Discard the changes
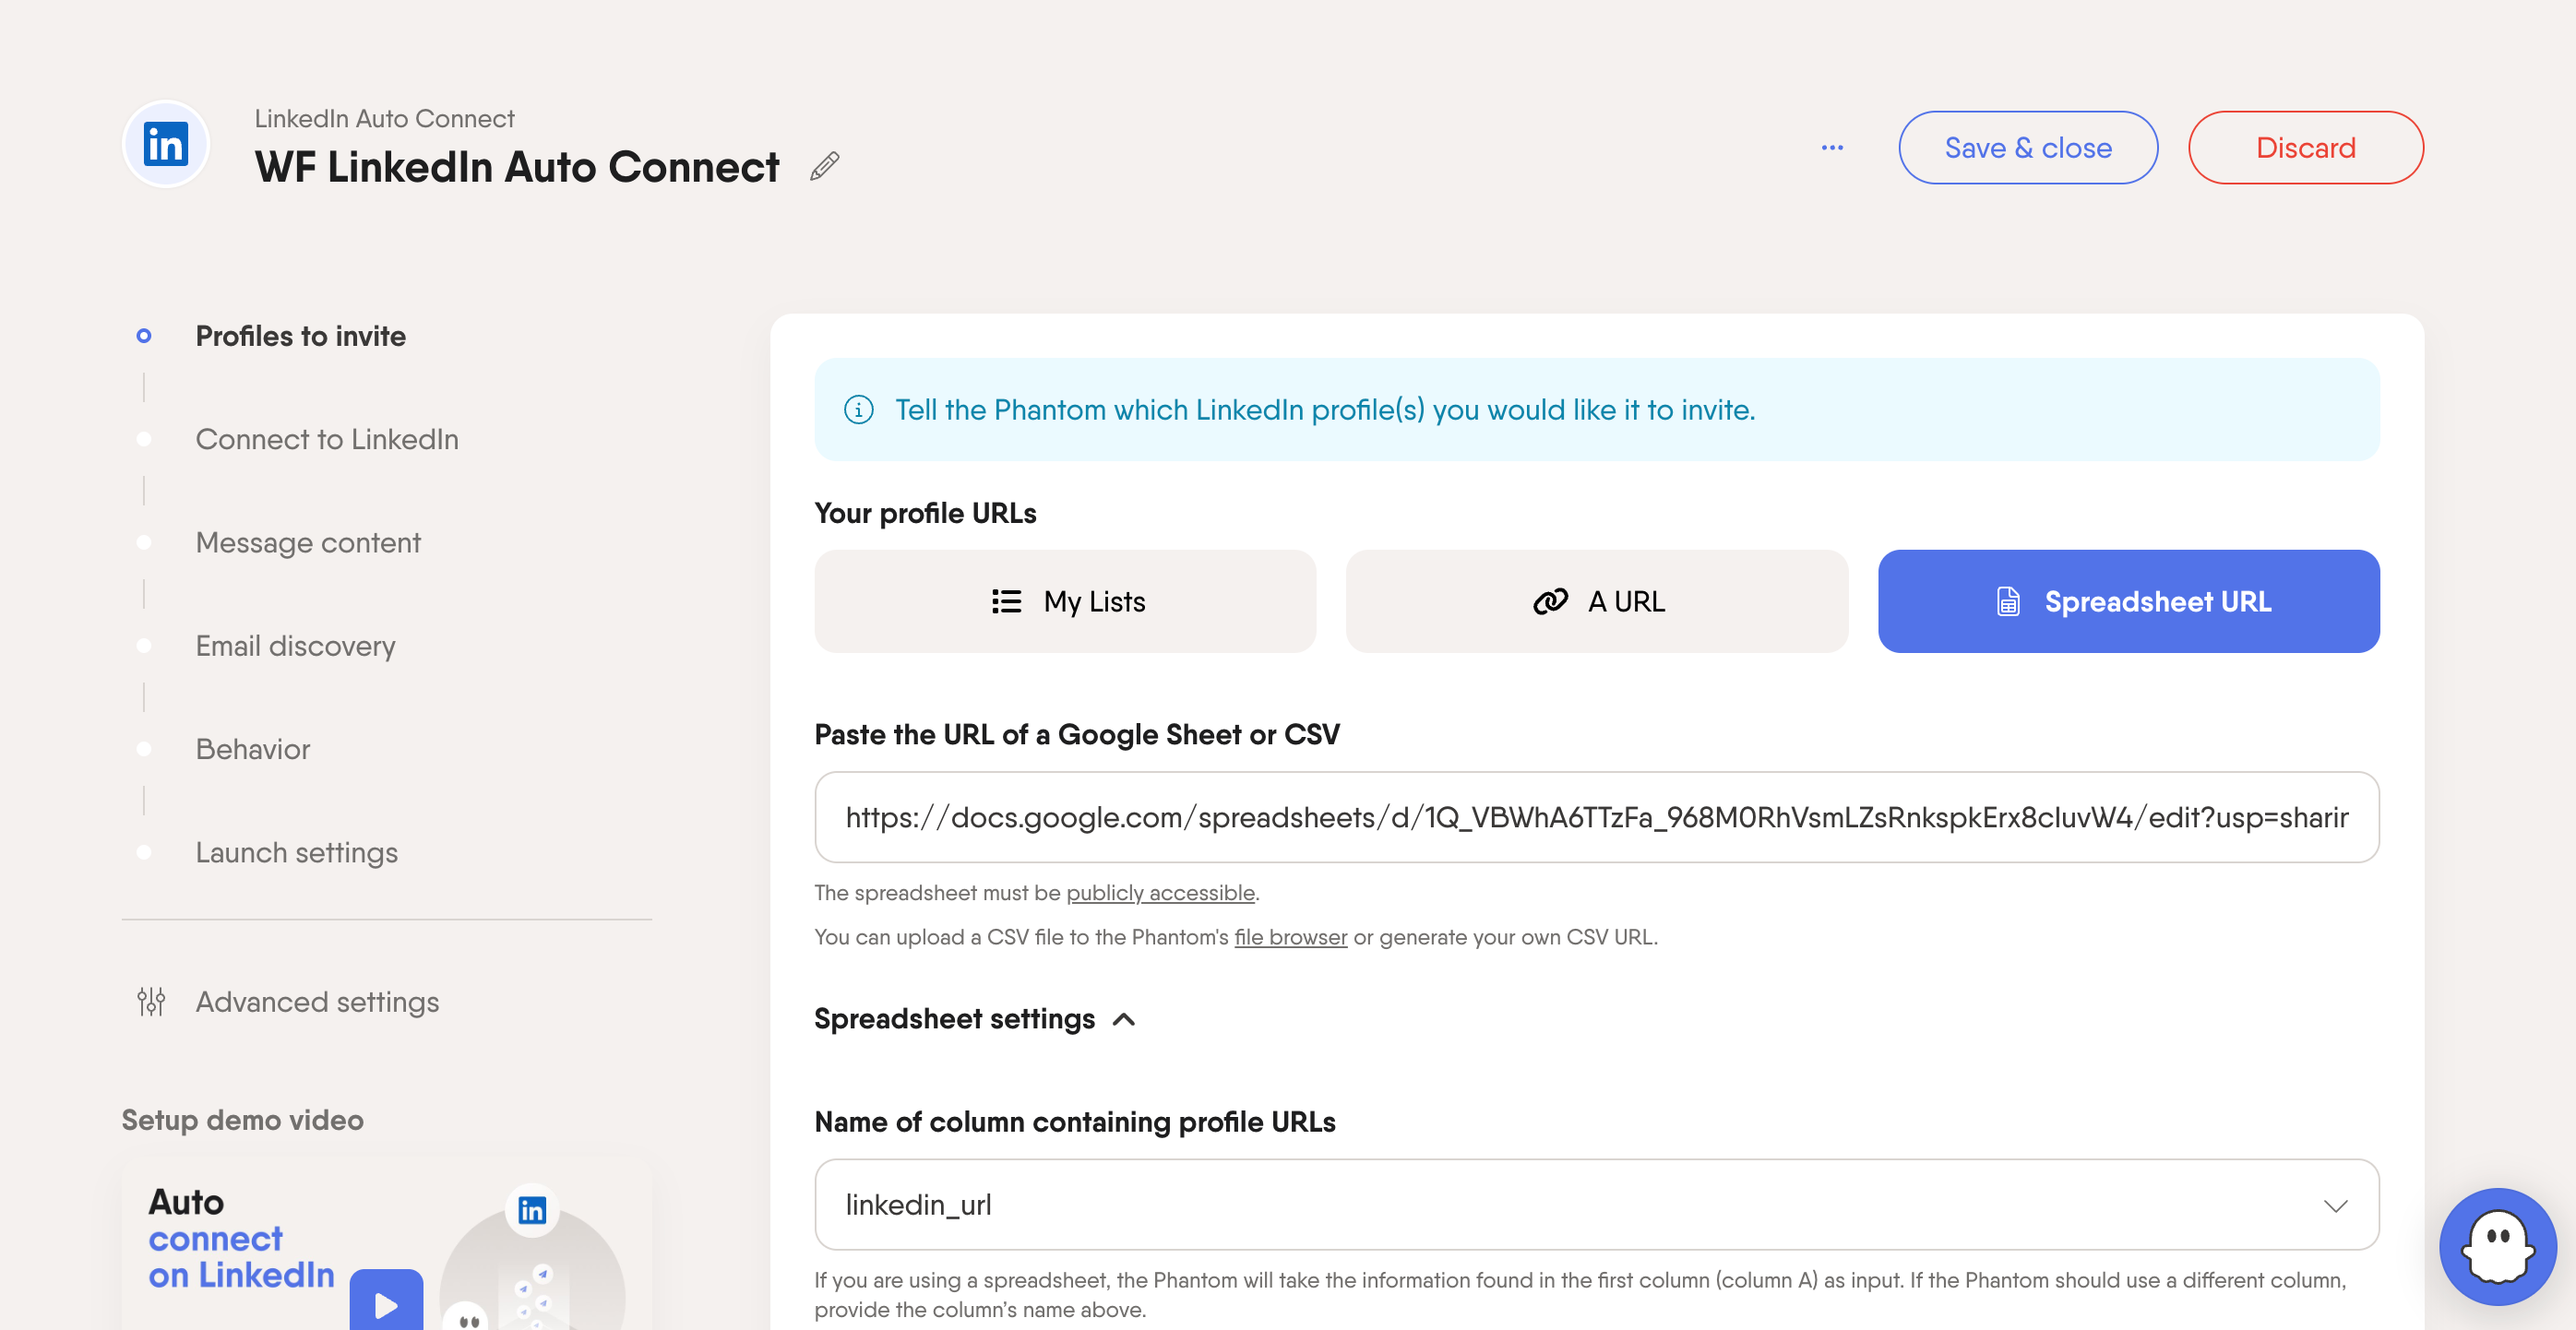This screenshot has height=1330, width=2576. pyautogui.click(x=2305, y=147)
